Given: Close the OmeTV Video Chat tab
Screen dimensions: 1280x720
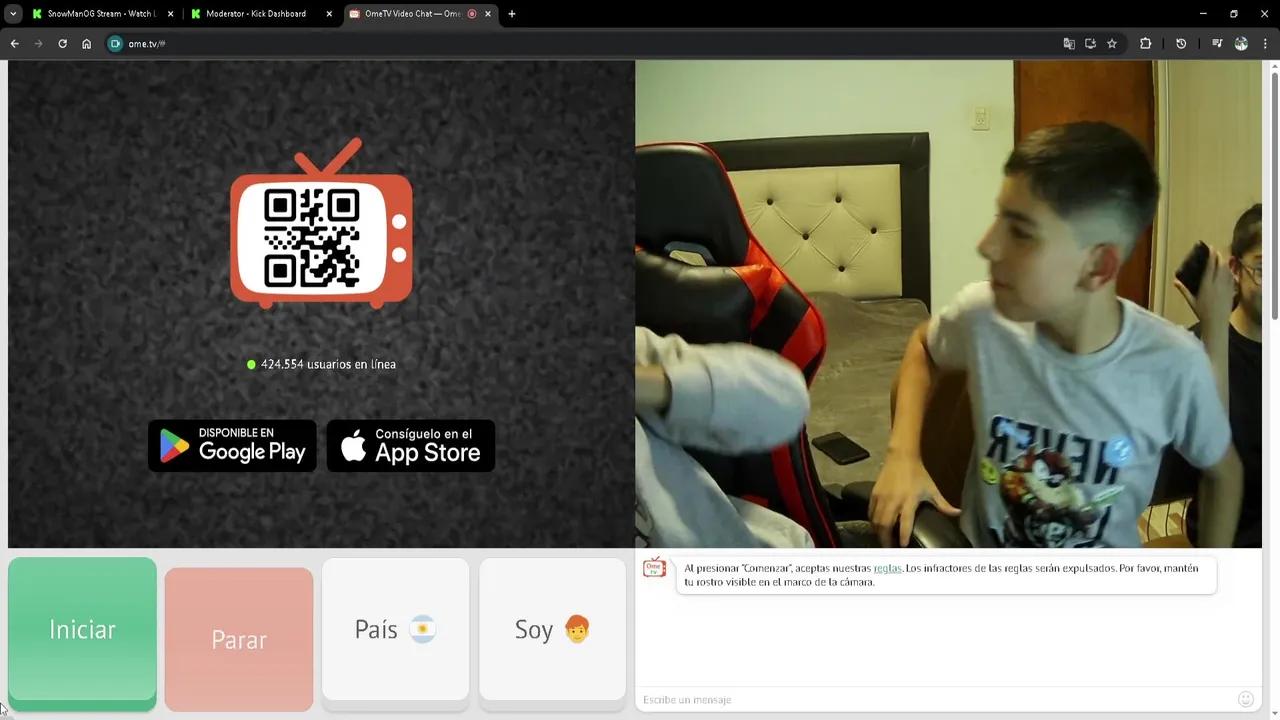Looking at the screenshot, I should click(488, 14).
